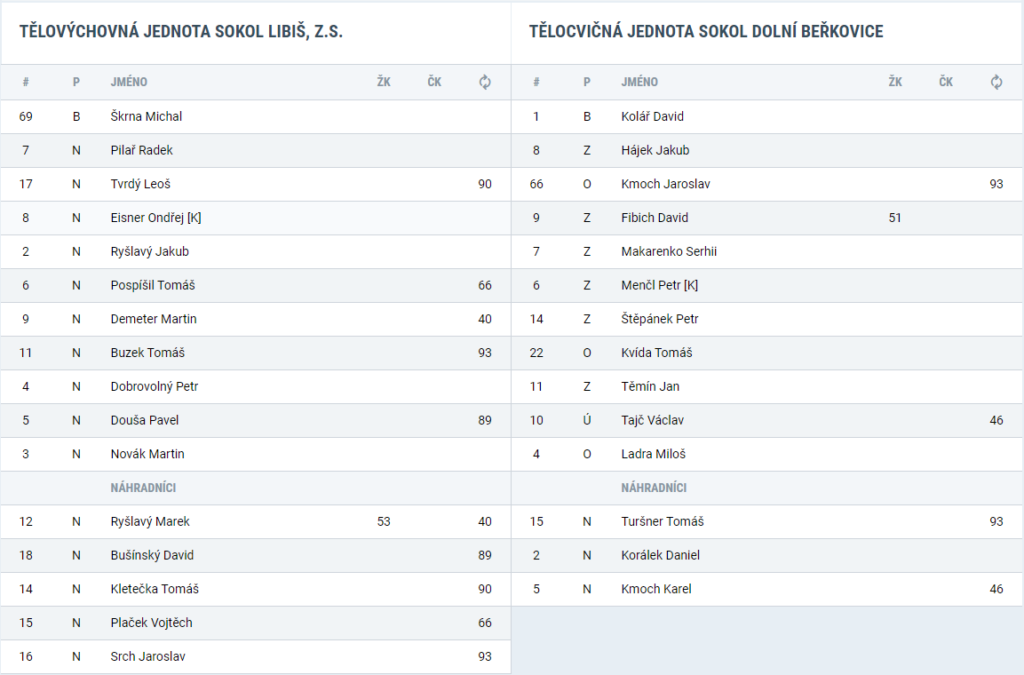
Task: Select player Kvída Tomáš row
Action: click(767, 353)
